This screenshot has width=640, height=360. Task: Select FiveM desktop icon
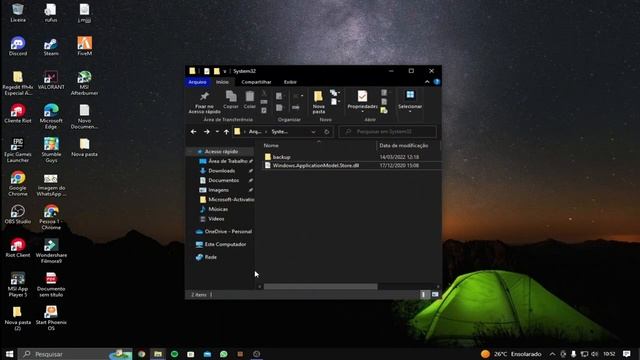[x=84, y=46]
